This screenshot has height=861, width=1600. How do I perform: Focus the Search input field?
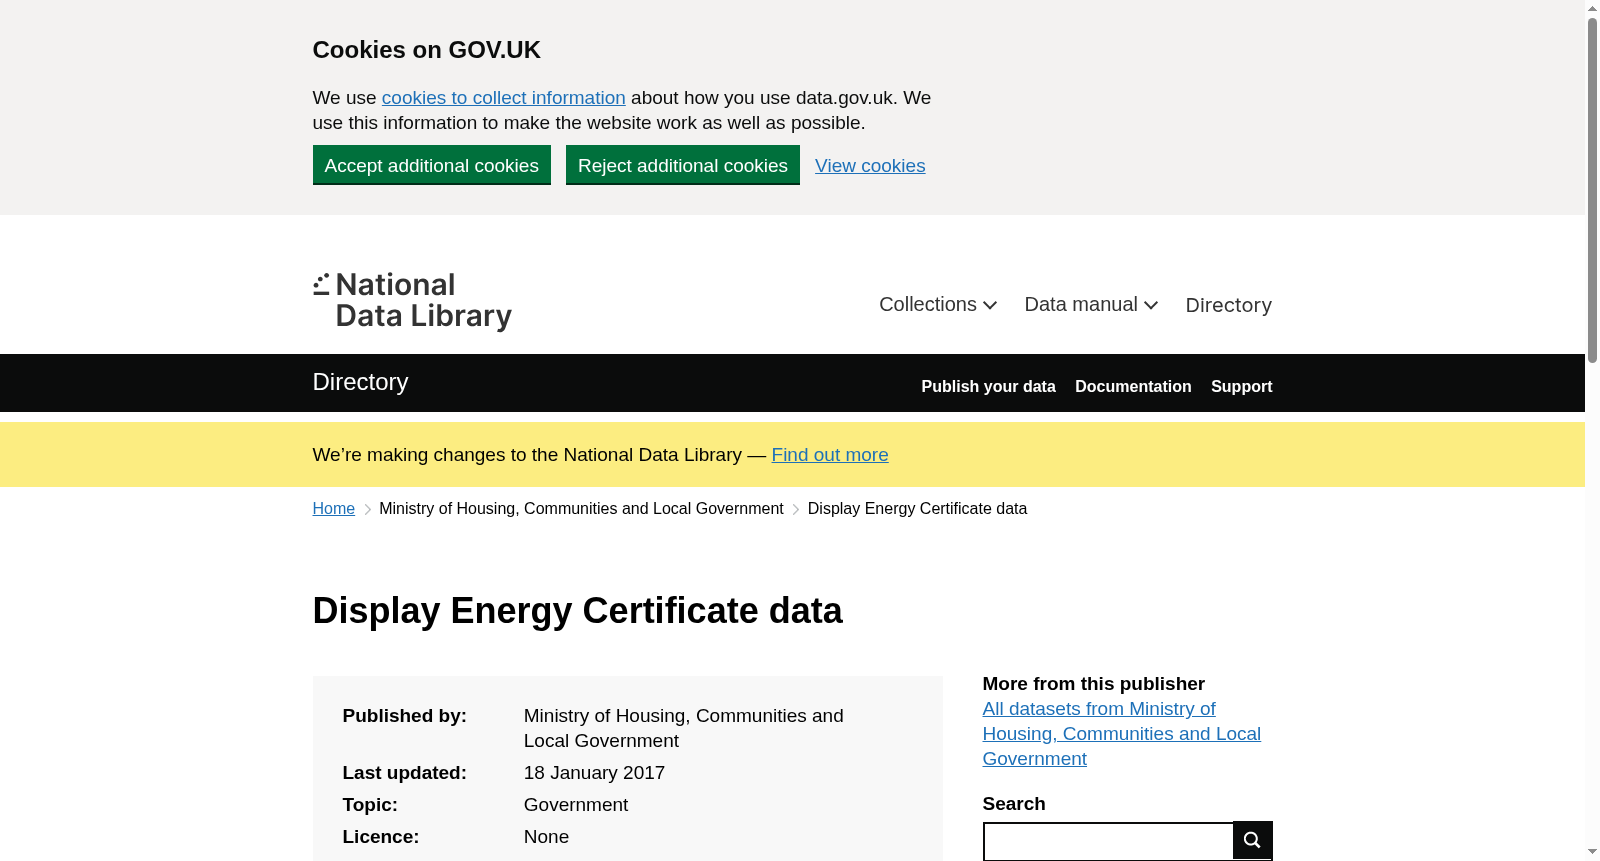(x=1108, y=841)
